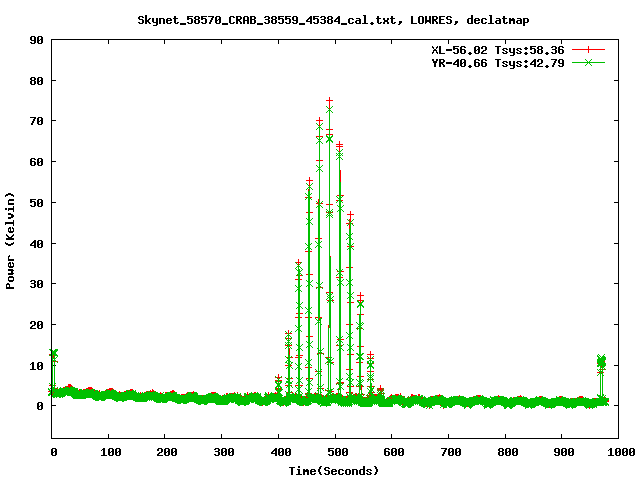The image size is (640, 480).
Task: Click the 50 tick label on y-axis
Action: [x=36, y=203]
